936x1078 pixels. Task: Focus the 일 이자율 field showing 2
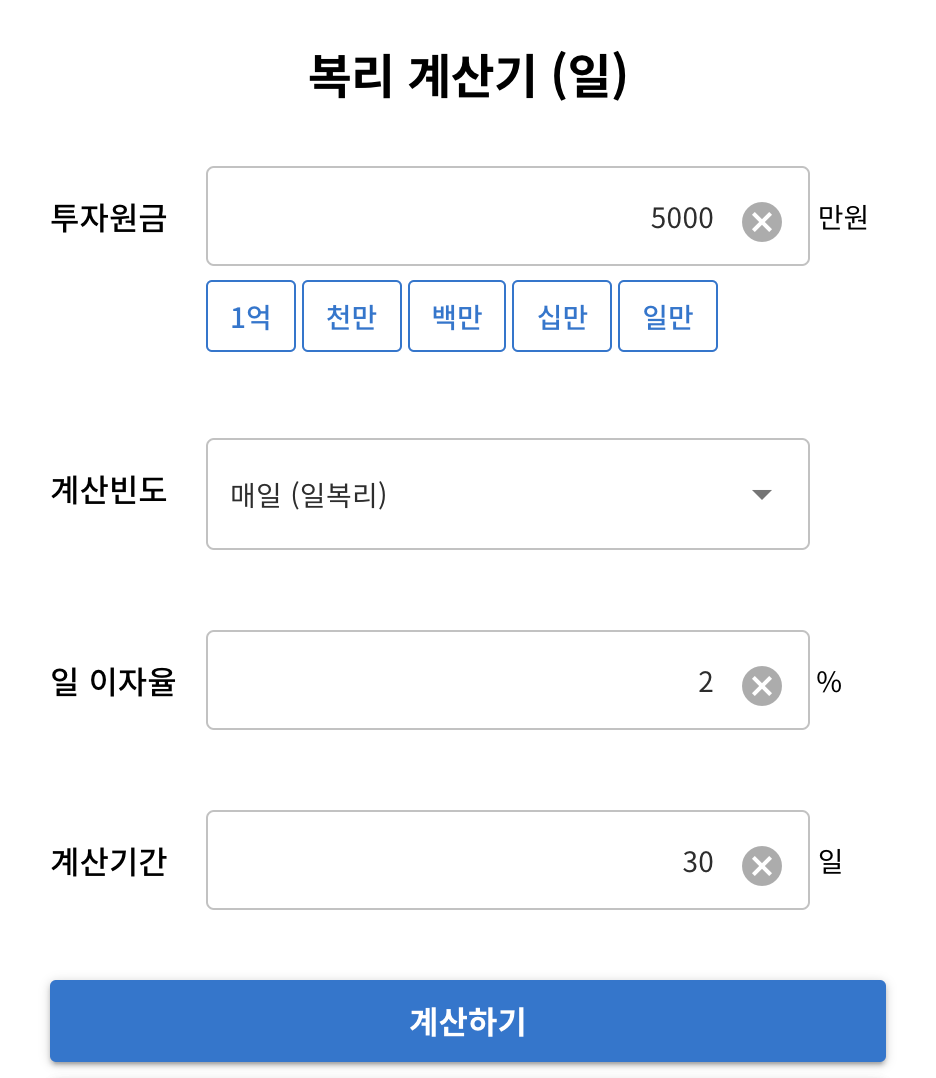[470, 681]
